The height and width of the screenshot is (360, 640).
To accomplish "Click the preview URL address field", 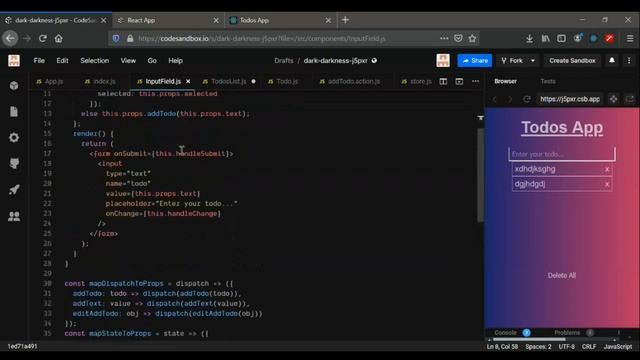I will 570,99.
